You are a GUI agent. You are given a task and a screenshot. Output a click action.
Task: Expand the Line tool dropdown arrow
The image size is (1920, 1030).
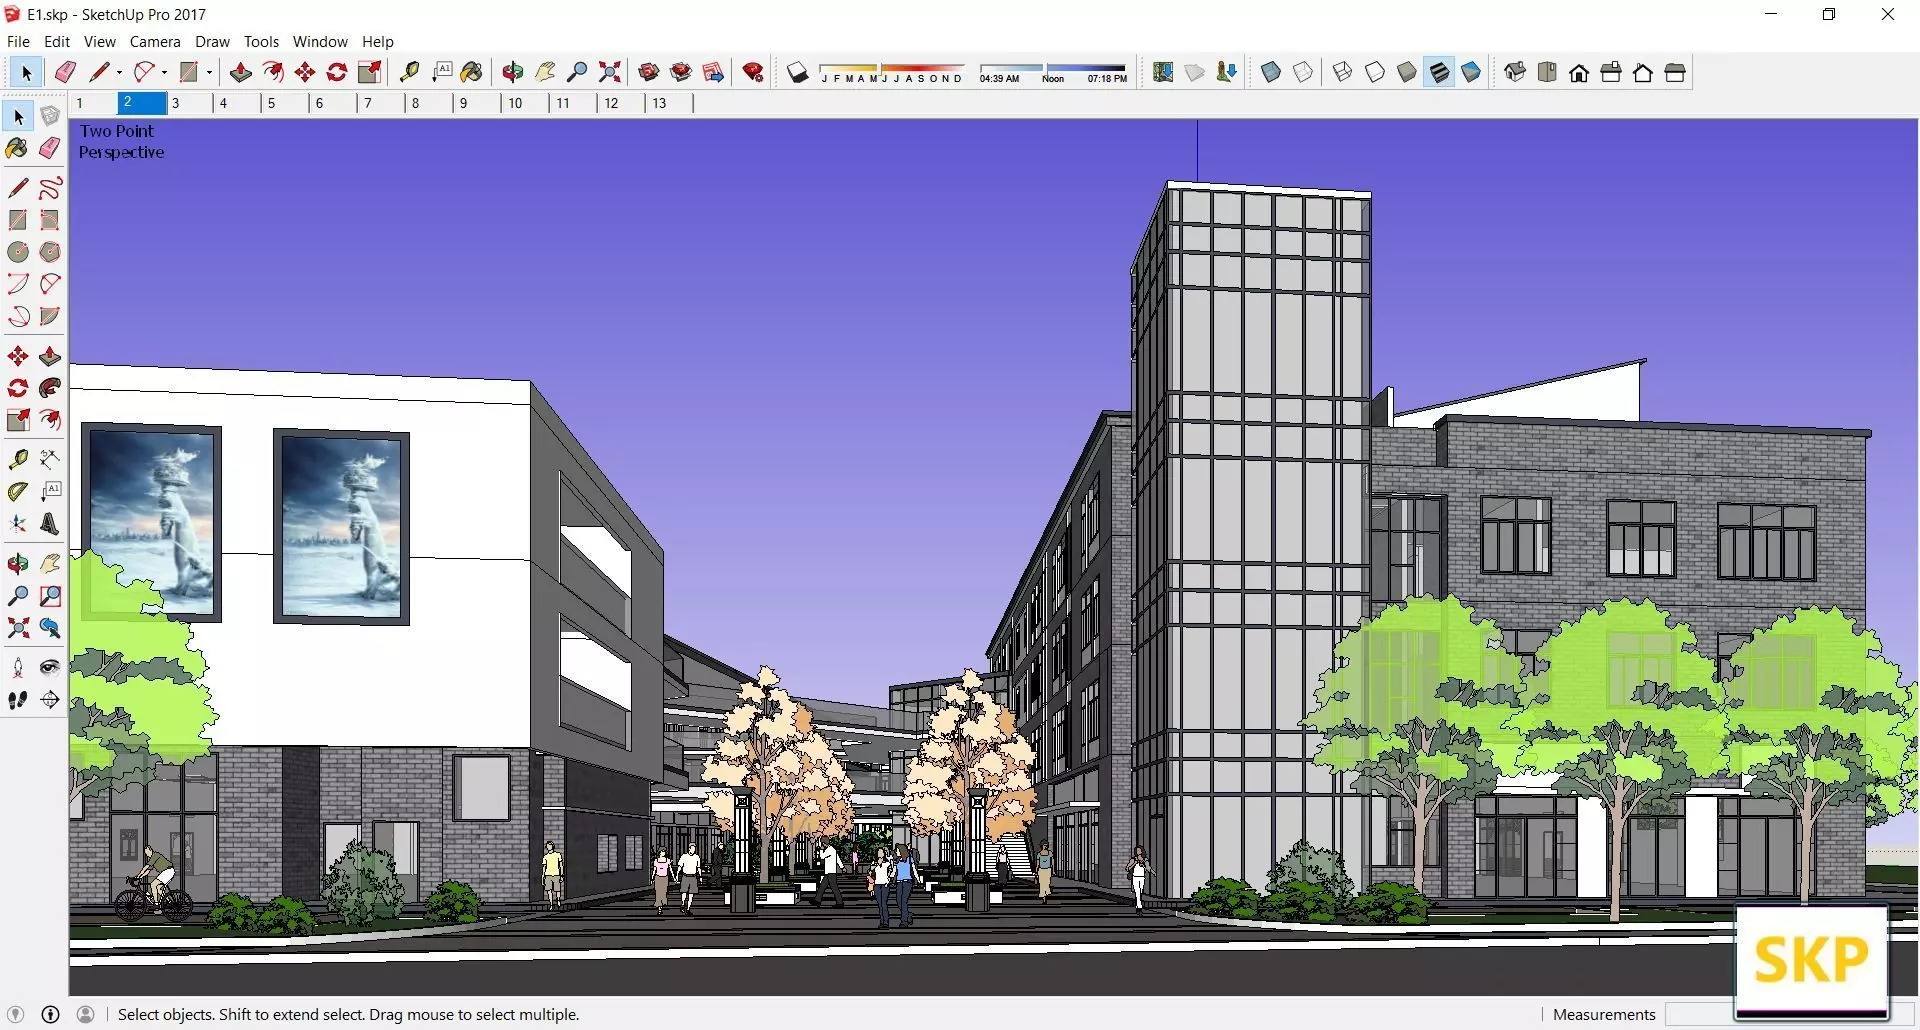click(119, 72)
